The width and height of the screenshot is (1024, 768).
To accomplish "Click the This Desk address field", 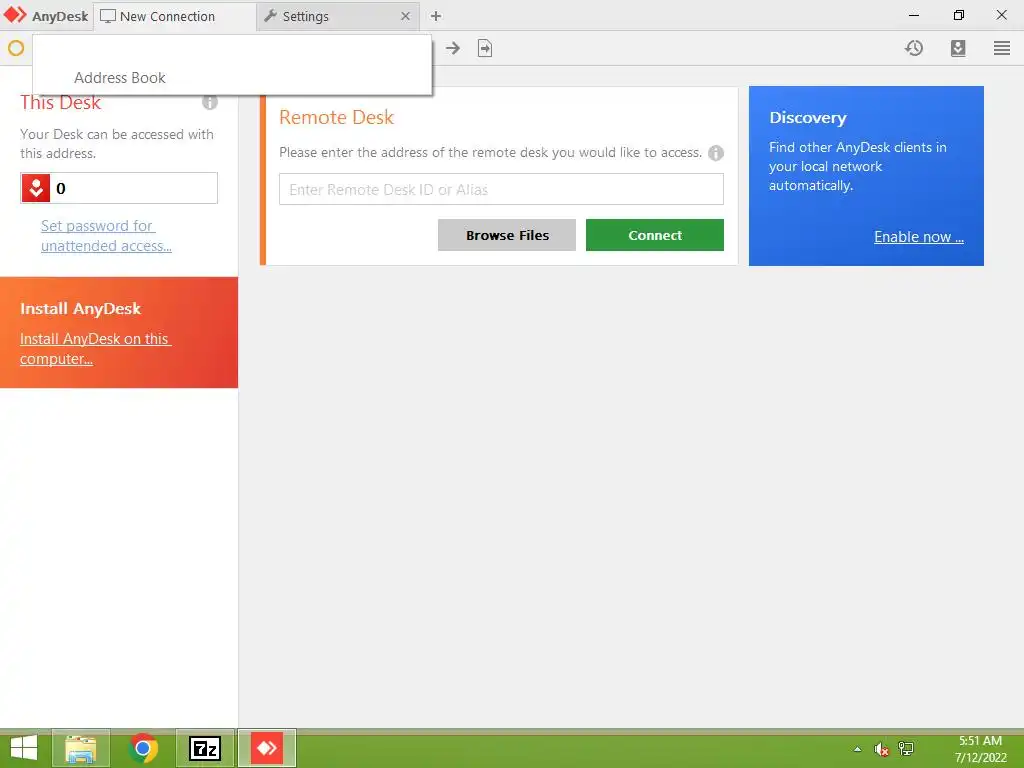I will click(119, 188).
